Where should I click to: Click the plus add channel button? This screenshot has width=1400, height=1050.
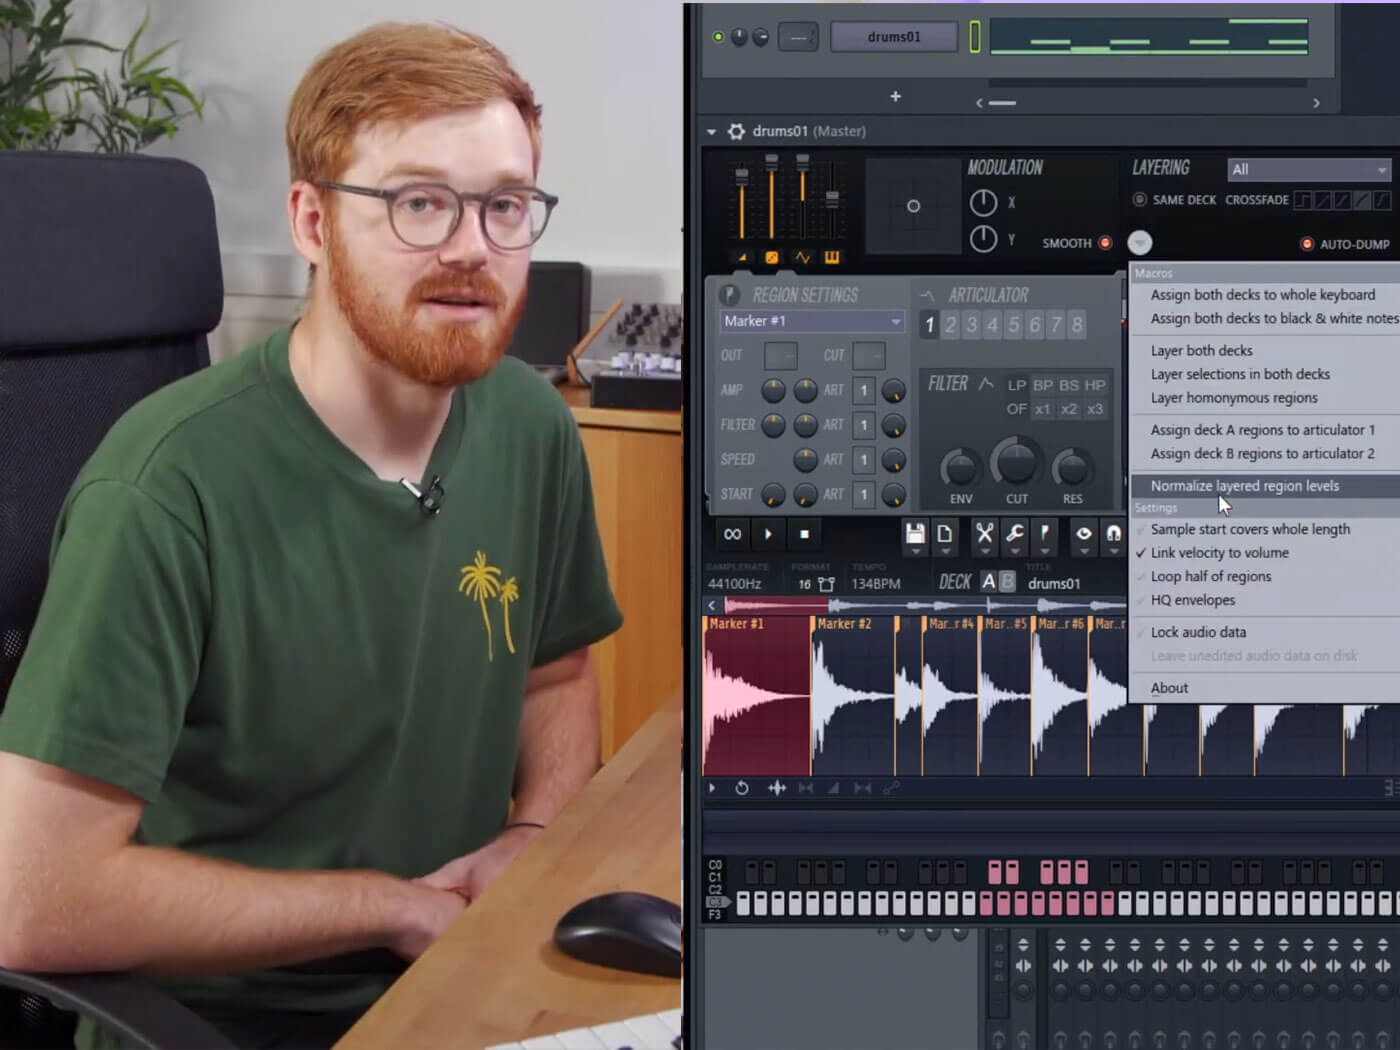pos(896,97)
